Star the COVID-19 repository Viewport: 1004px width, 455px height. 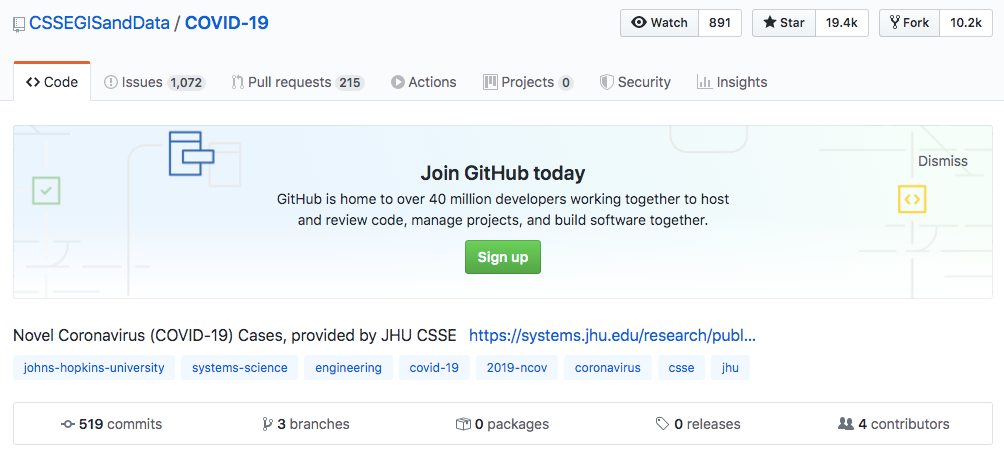(784, 23)
